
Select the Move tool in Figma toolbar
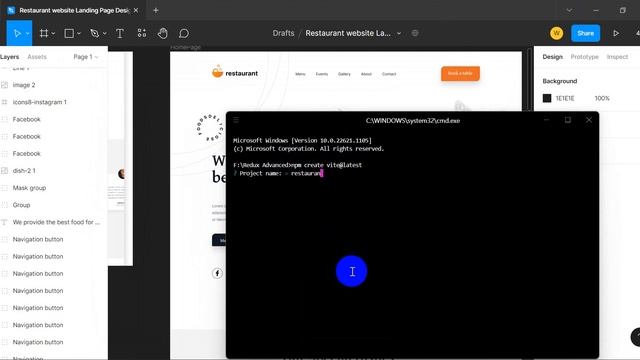tap(17, 33)
